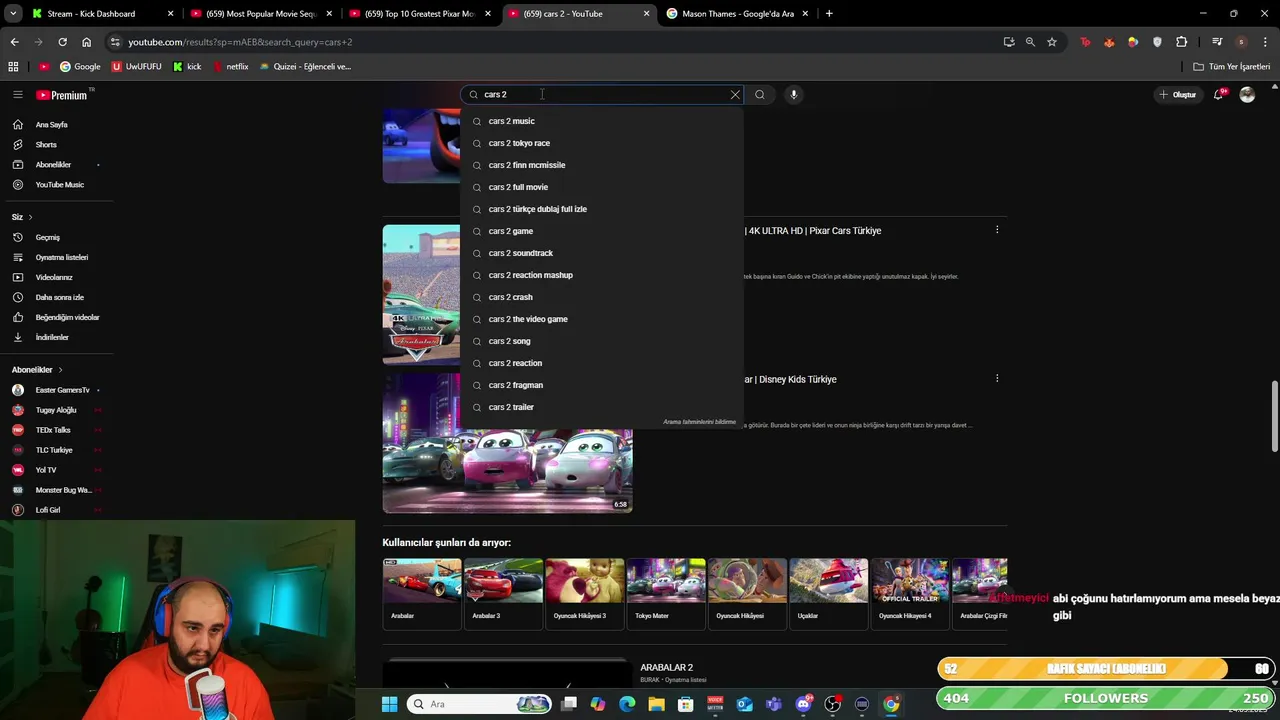
Task: Click 'Arama tahminlerini bildirme' report link
Action: pyautogui.click(x=699, y=422)
